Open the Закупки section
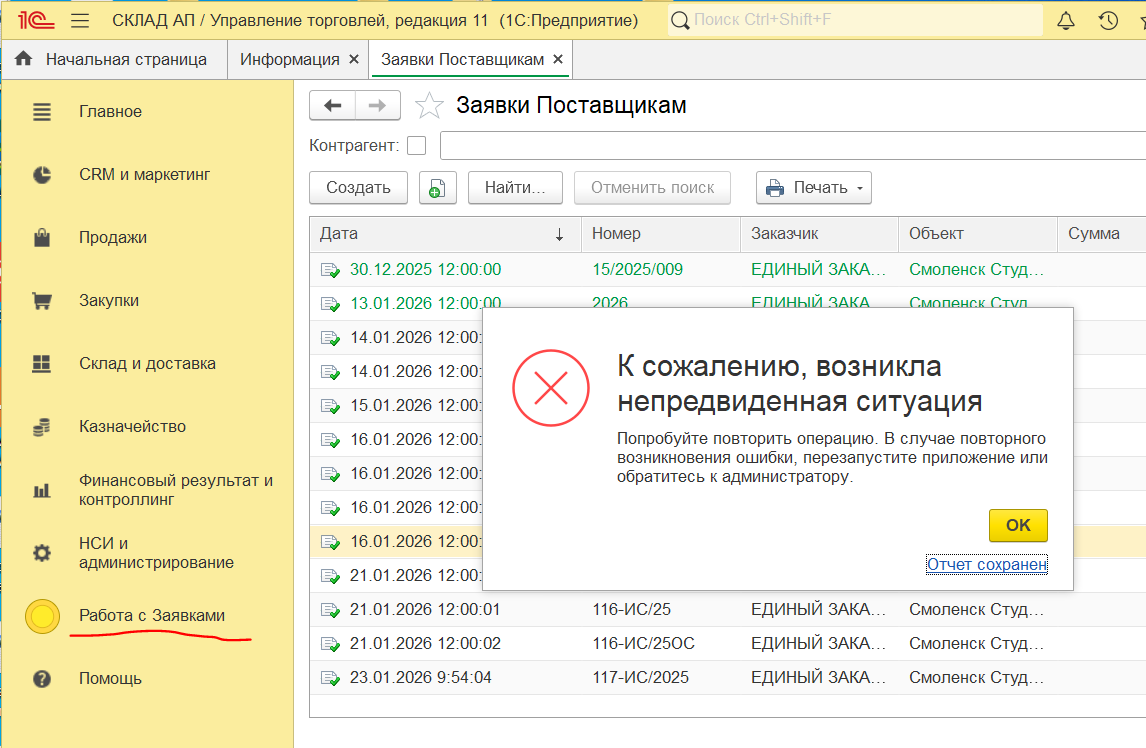This screenshot has width=1146, height=748. (109, 301)
